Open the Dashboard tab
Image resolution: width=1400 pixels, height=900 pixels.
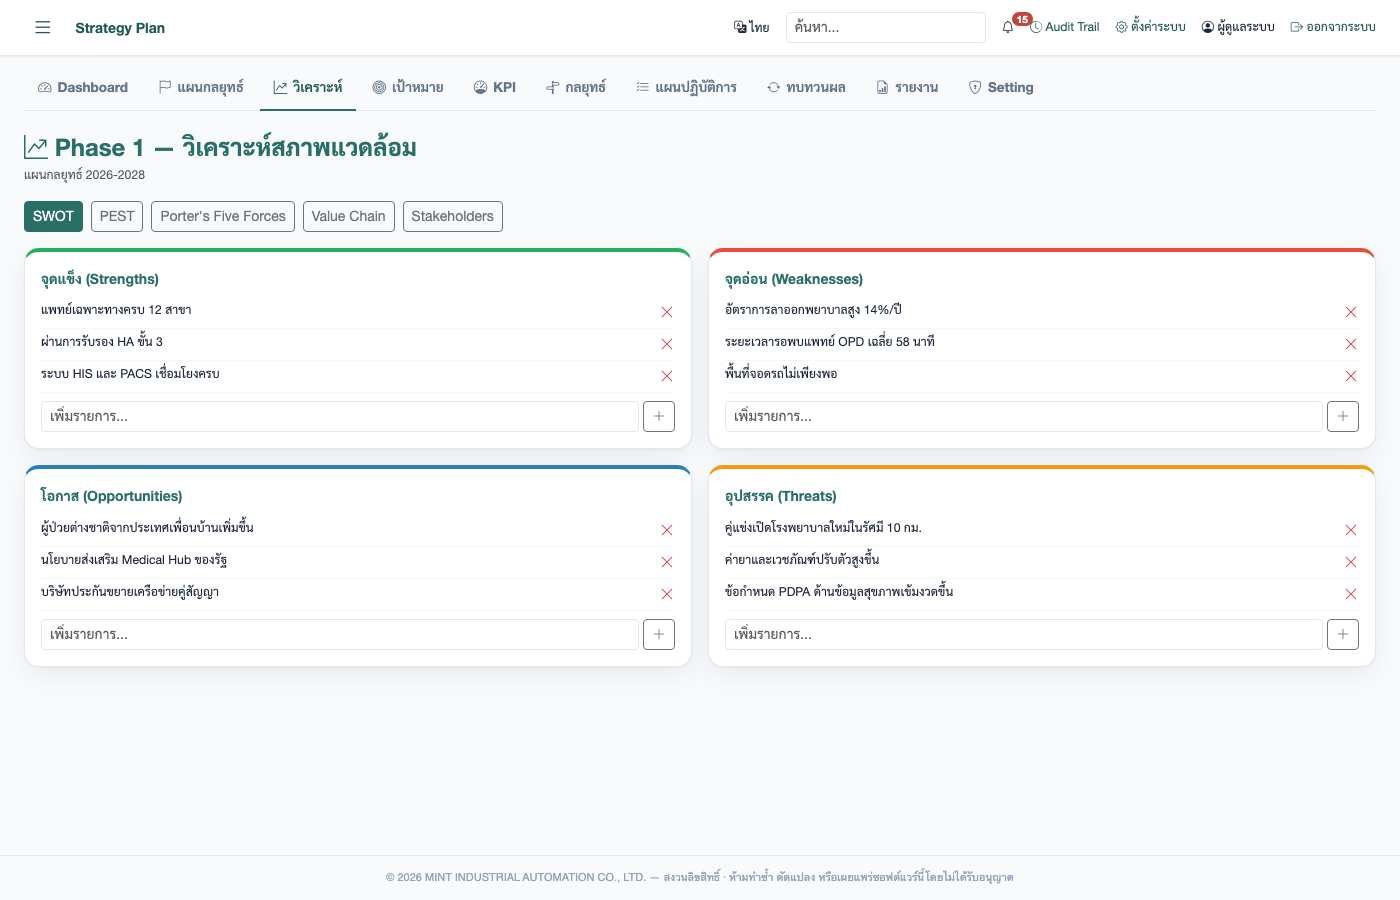(83, 87)
